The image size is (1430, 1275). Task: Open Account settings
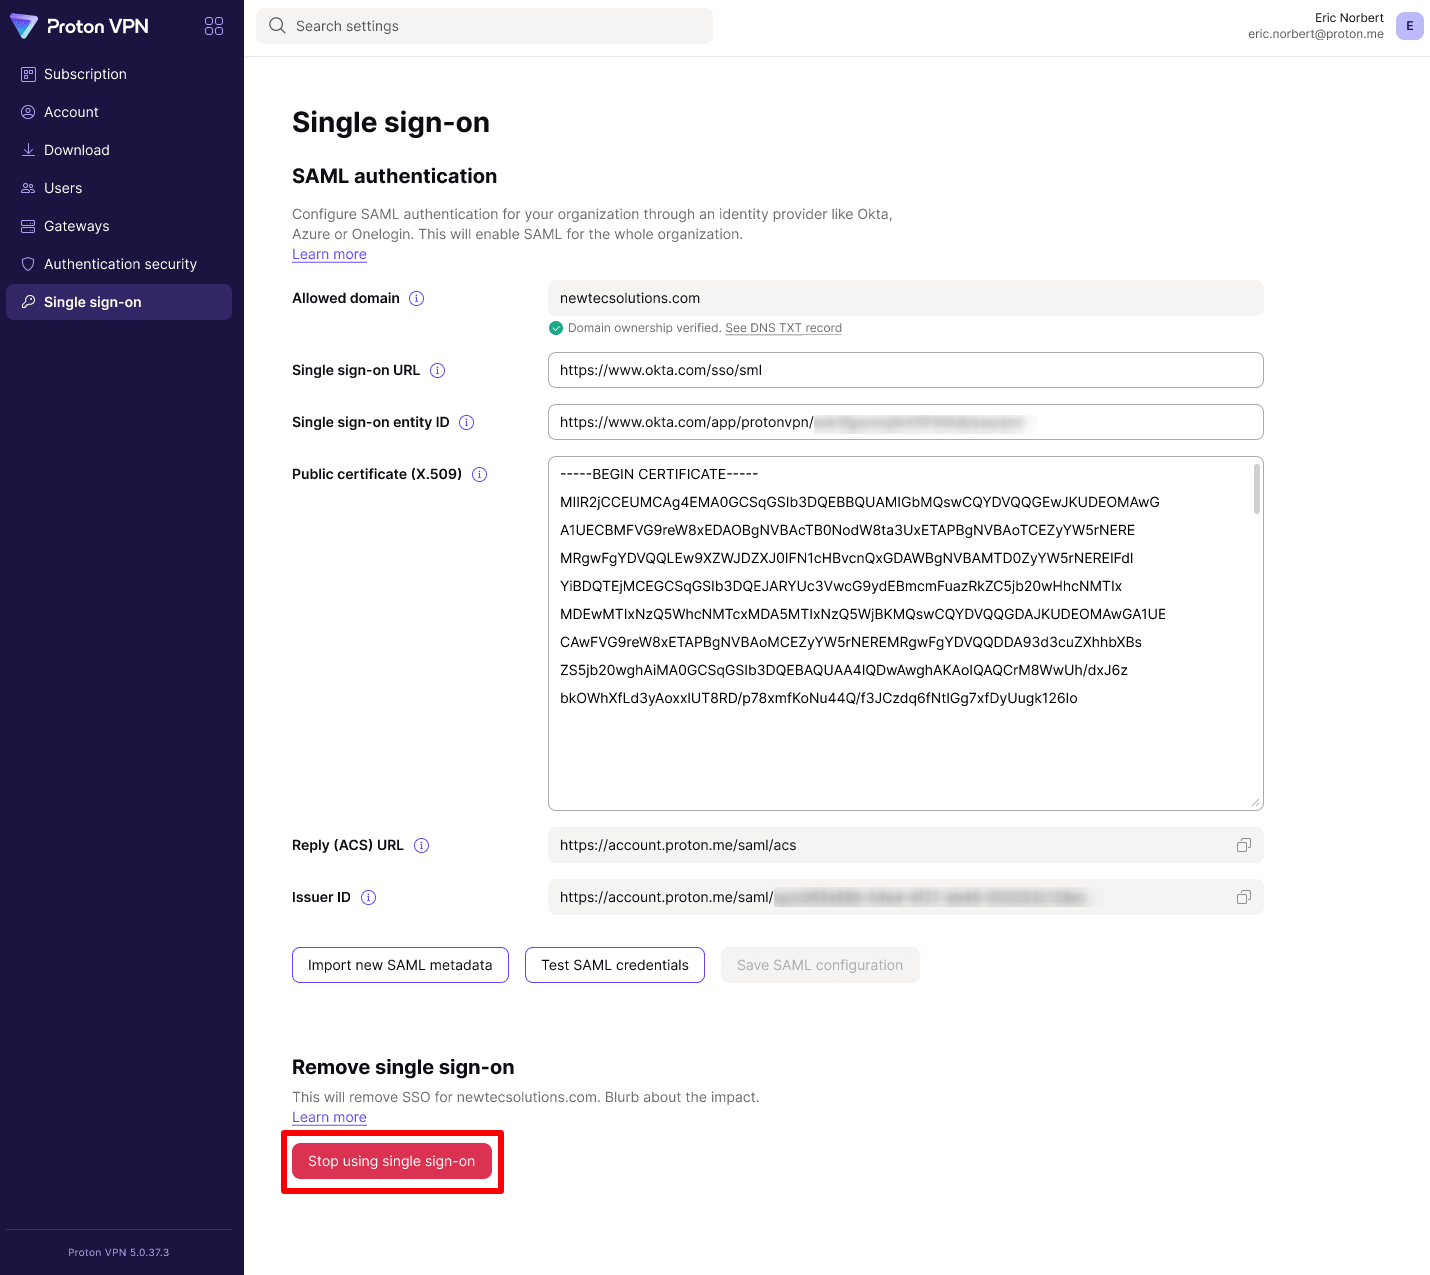tap(119, 112)
